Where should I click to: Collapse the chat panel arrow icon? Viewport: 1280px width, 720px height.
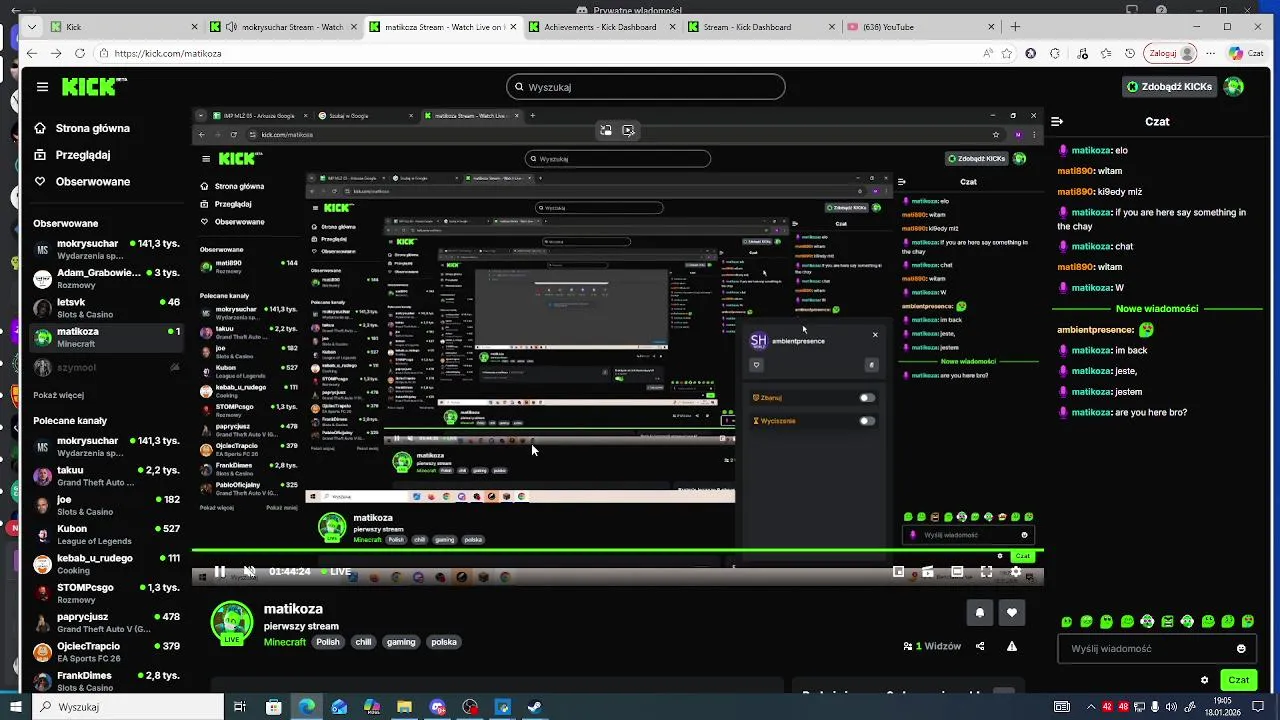[1057, 121]
